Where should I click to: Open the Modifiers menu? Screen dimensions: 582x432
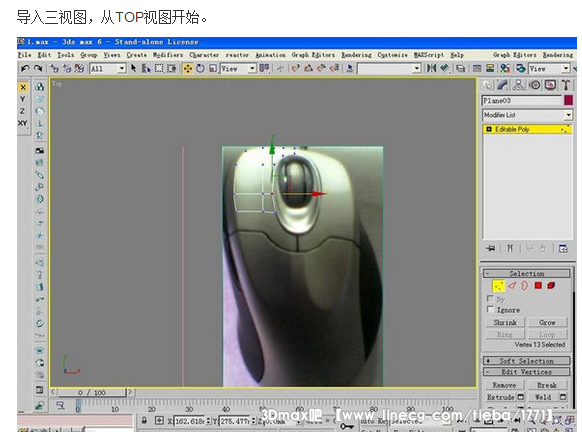(x=168, y=55)
